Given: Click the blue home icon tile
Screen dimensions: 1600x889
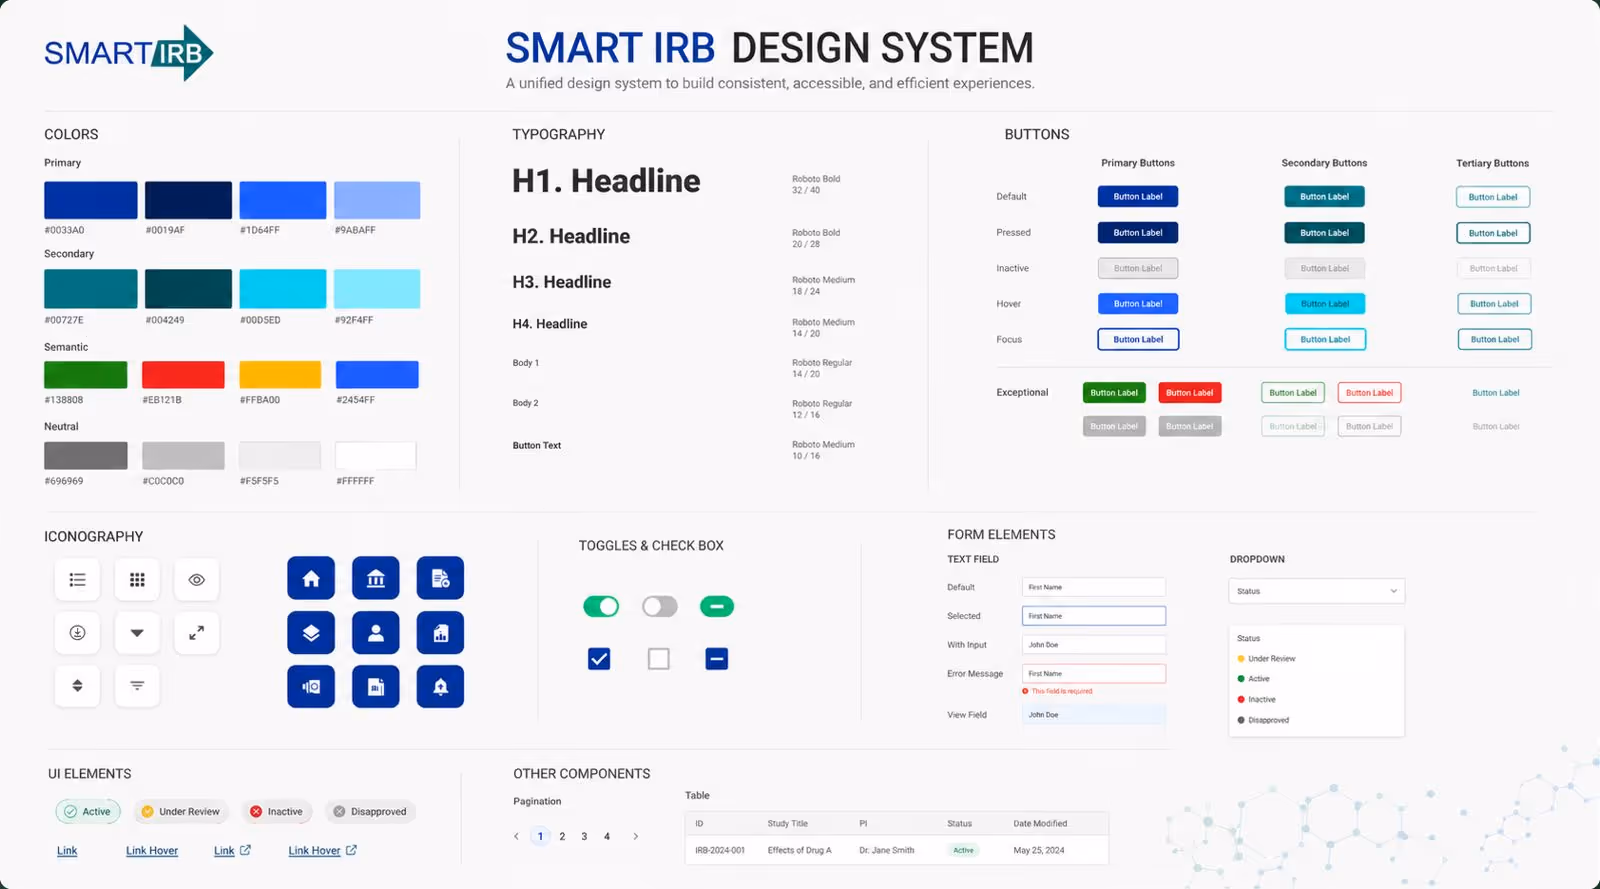Looking at the screenshot, I should point(311,579).
